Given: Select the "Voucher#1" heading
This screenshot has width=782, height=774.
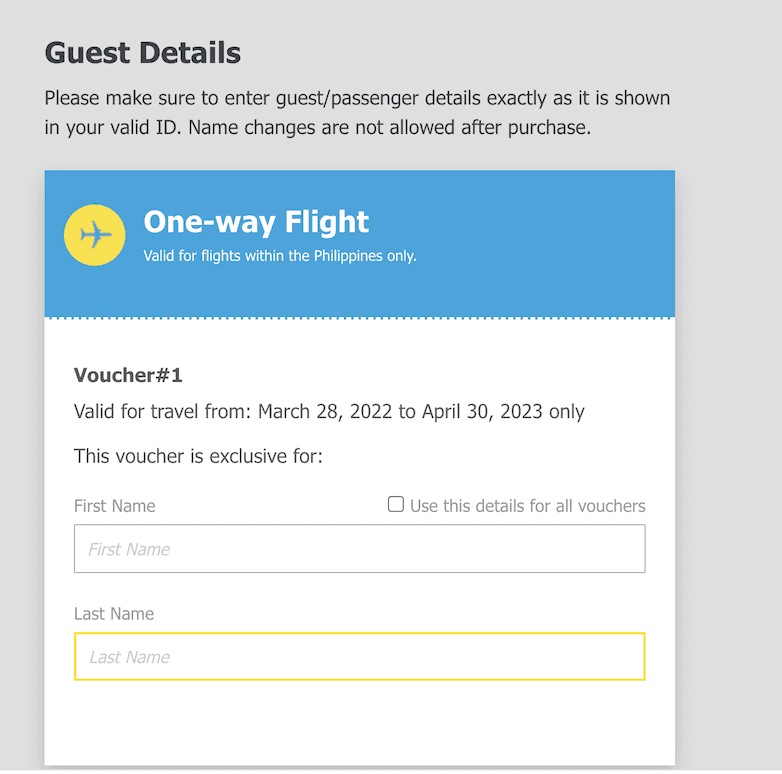Looking at the screenshot, I should 128,376.
